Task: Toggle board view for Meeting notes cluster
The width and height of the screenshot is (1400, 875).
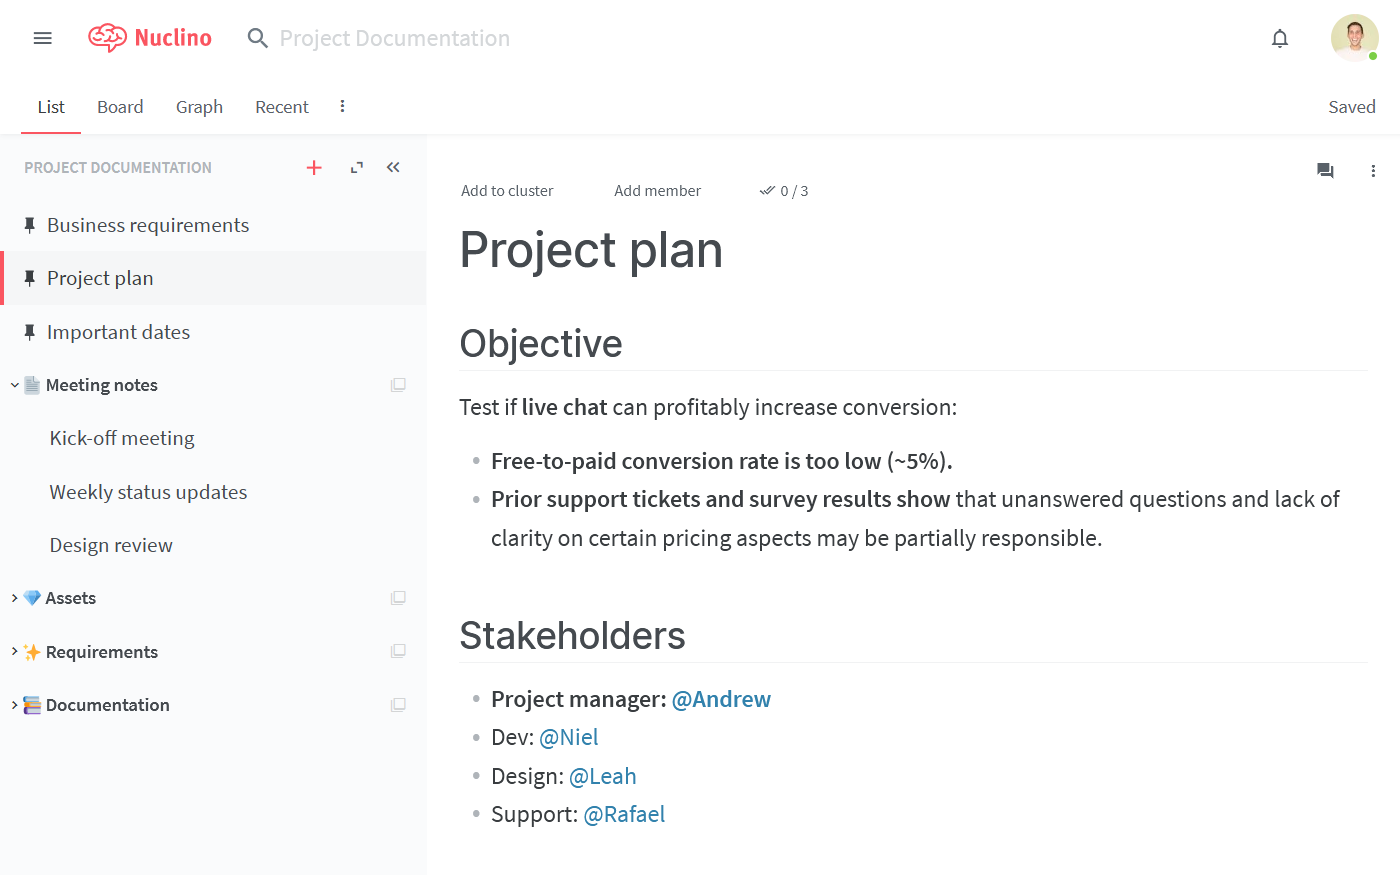Action: click(398, 384)
